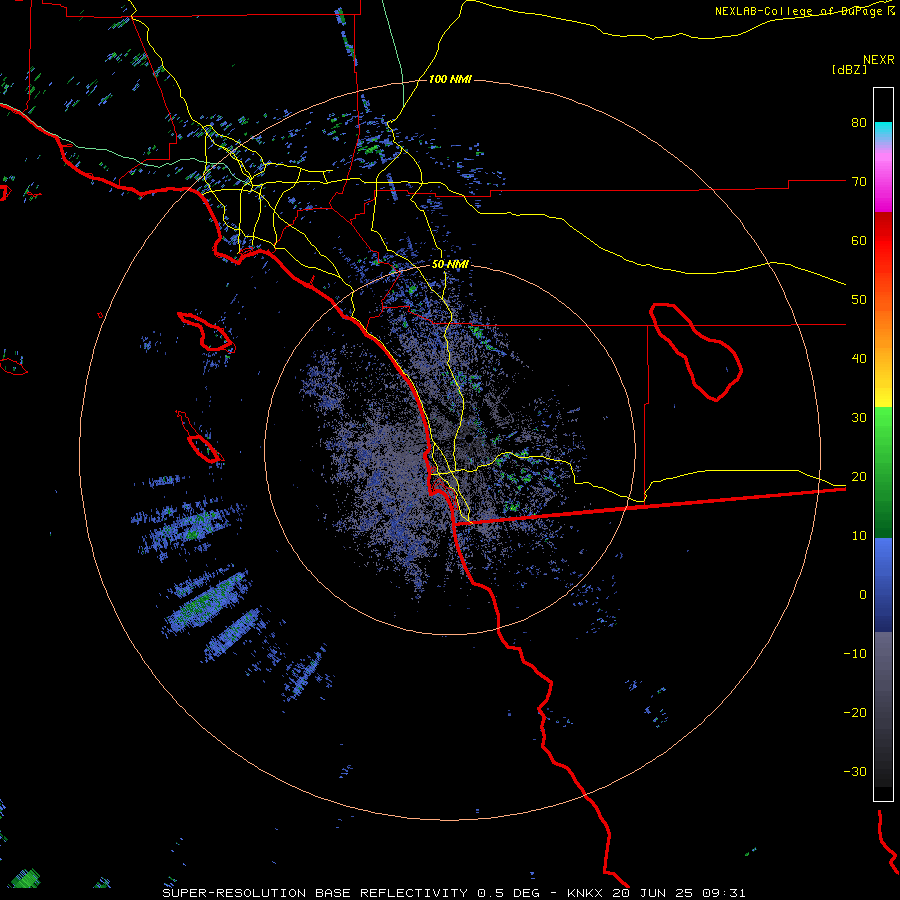Click the 100 NMI range ring label
Image resolution: width=900 pixels, height=900 pixels.
[450, 79]
